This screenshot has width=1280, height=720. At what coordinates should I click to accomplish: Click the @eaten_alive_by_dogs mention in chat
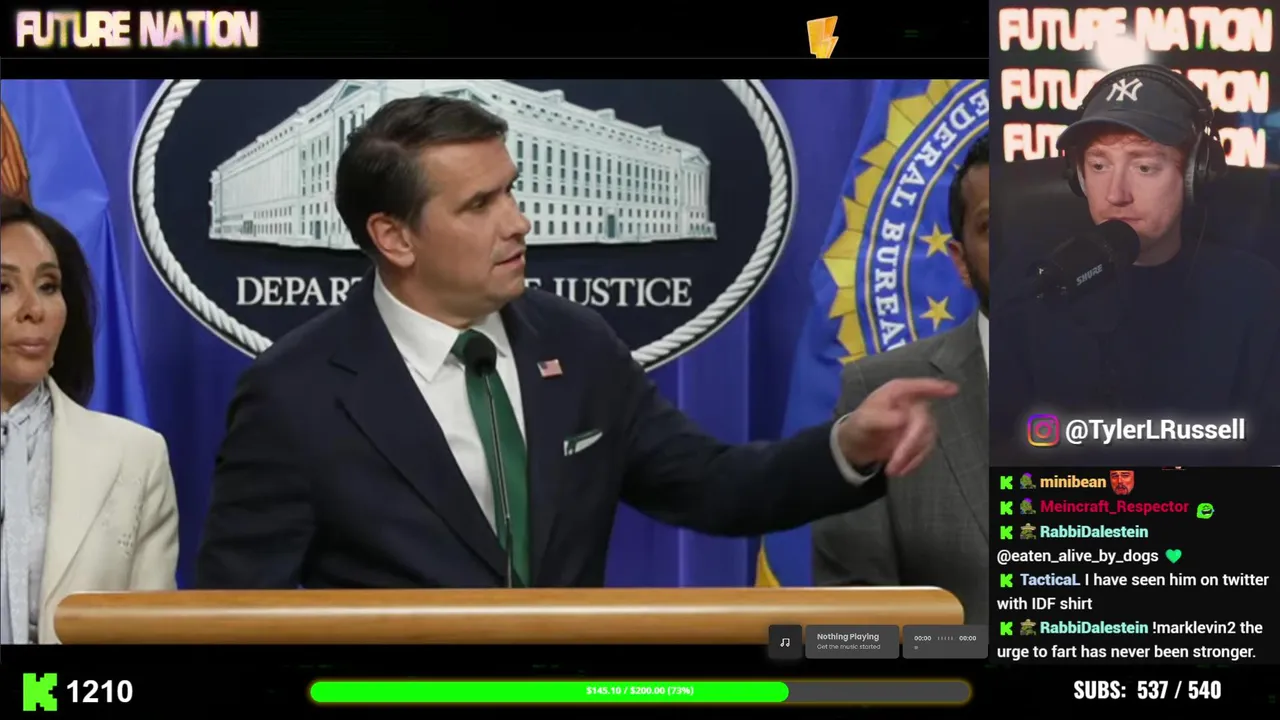pyautogui.click(x=1077, y=556)
